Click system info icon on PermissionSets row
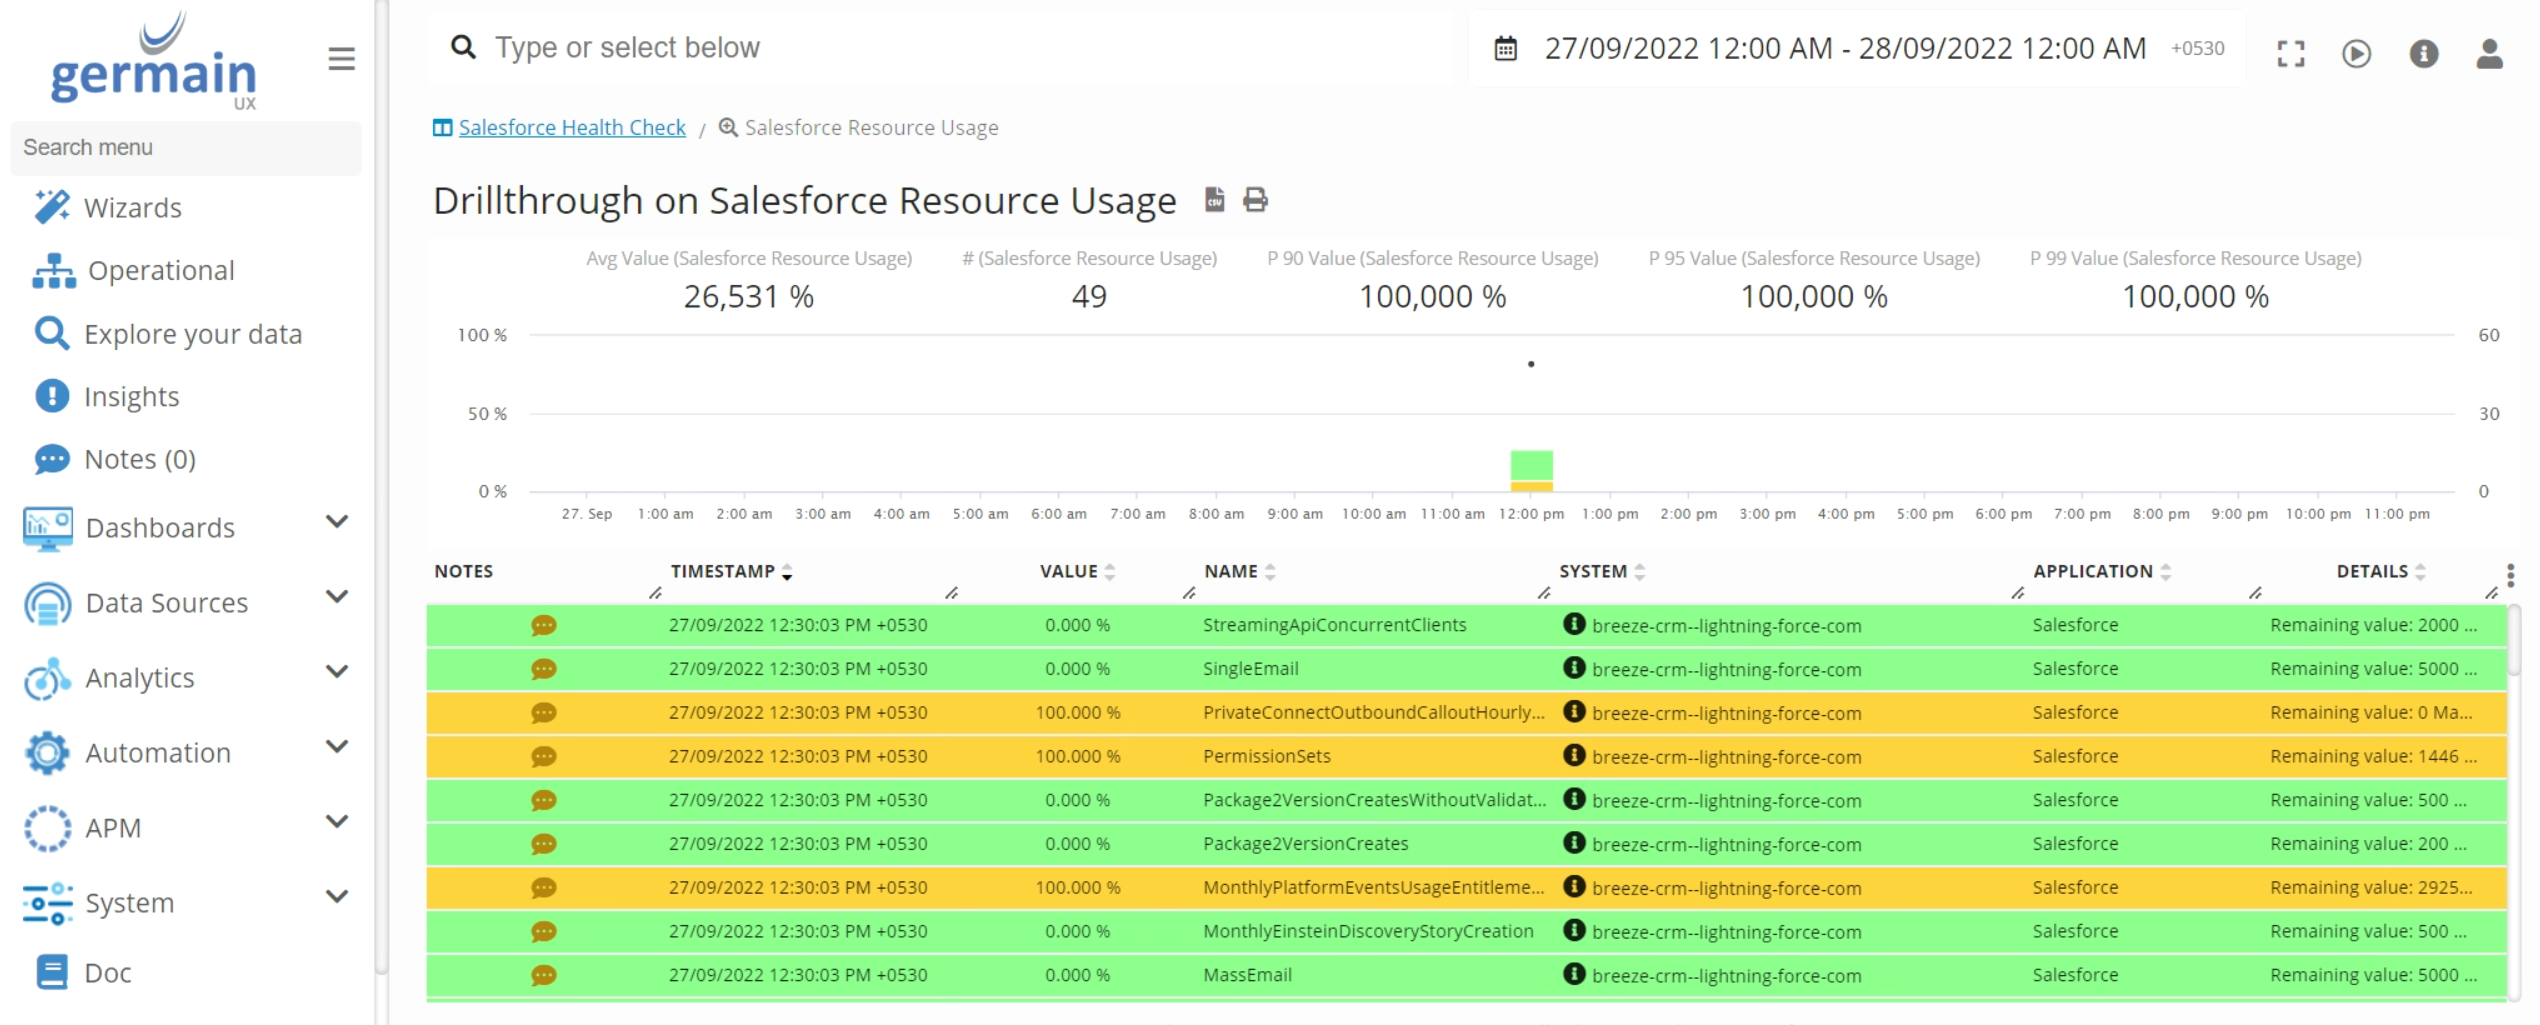The image size is (2540, 1025). click(x=1574, y=756)
